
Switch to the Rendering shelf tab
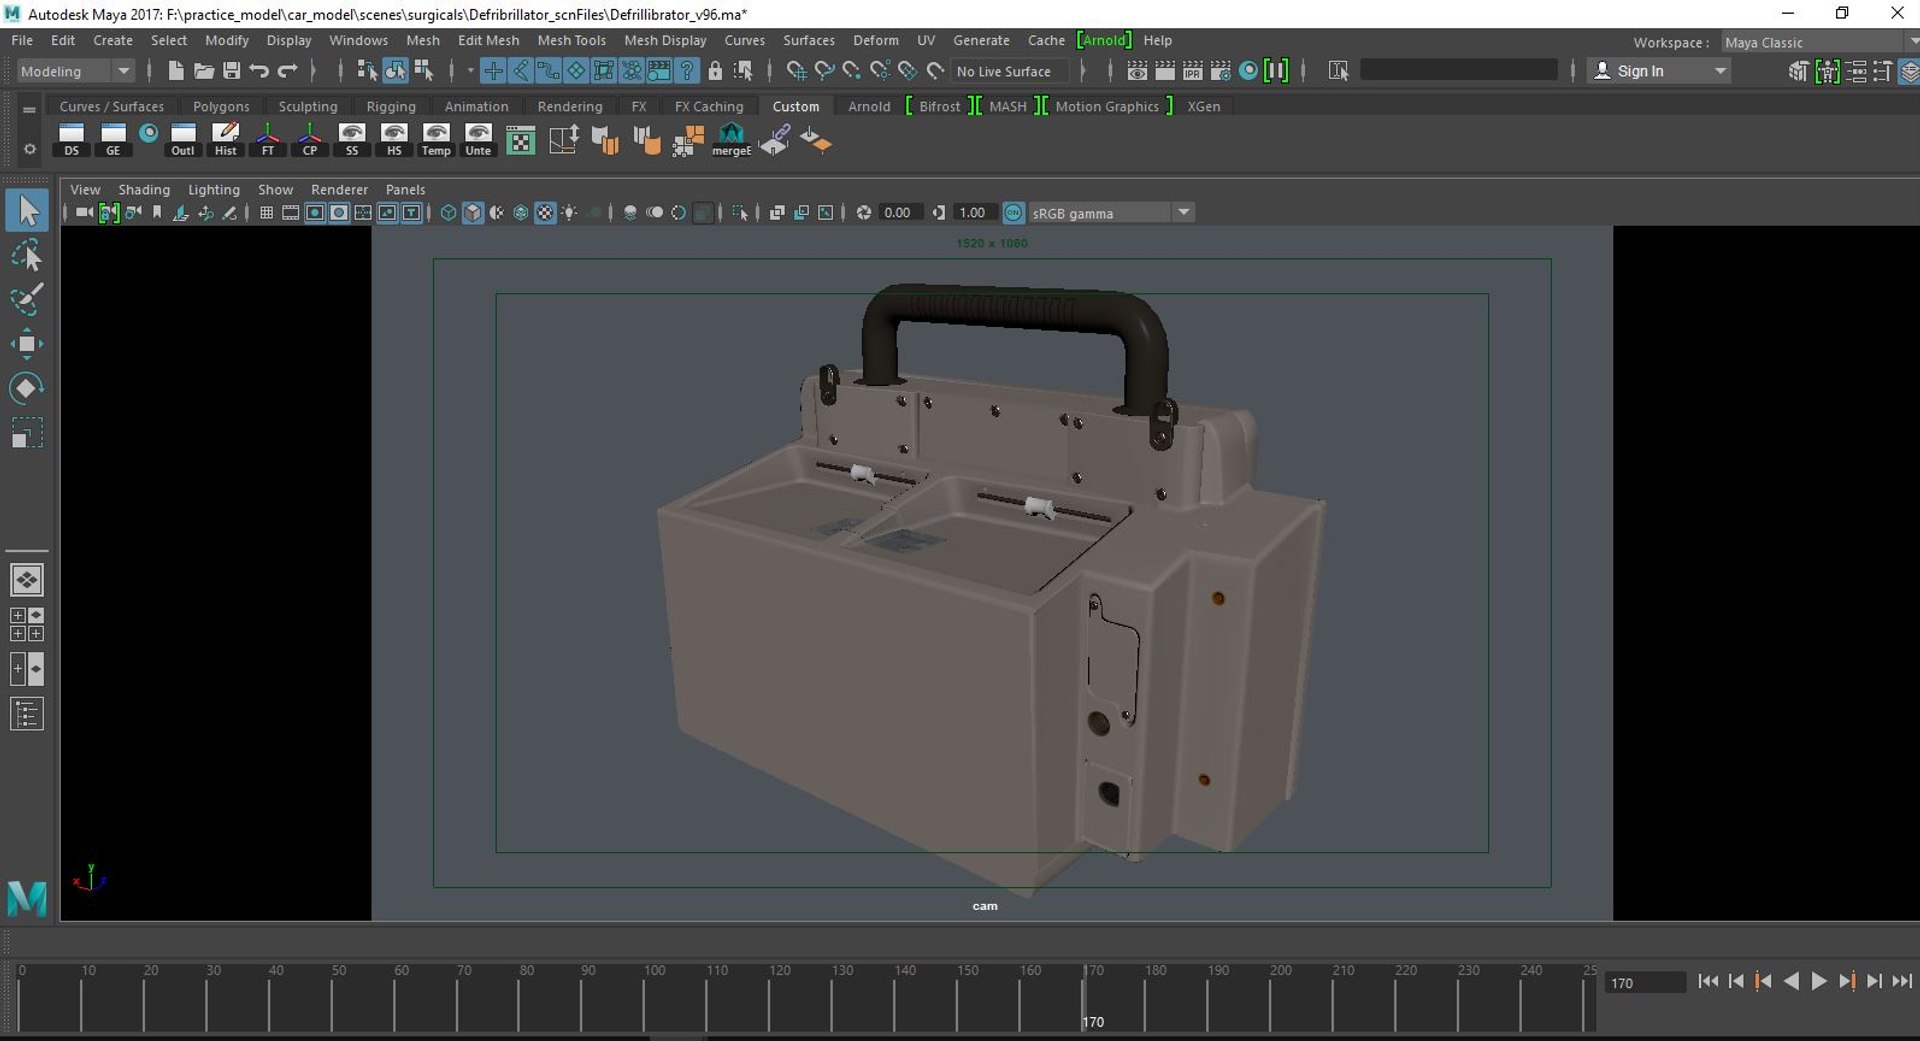[x=570, y=106]
